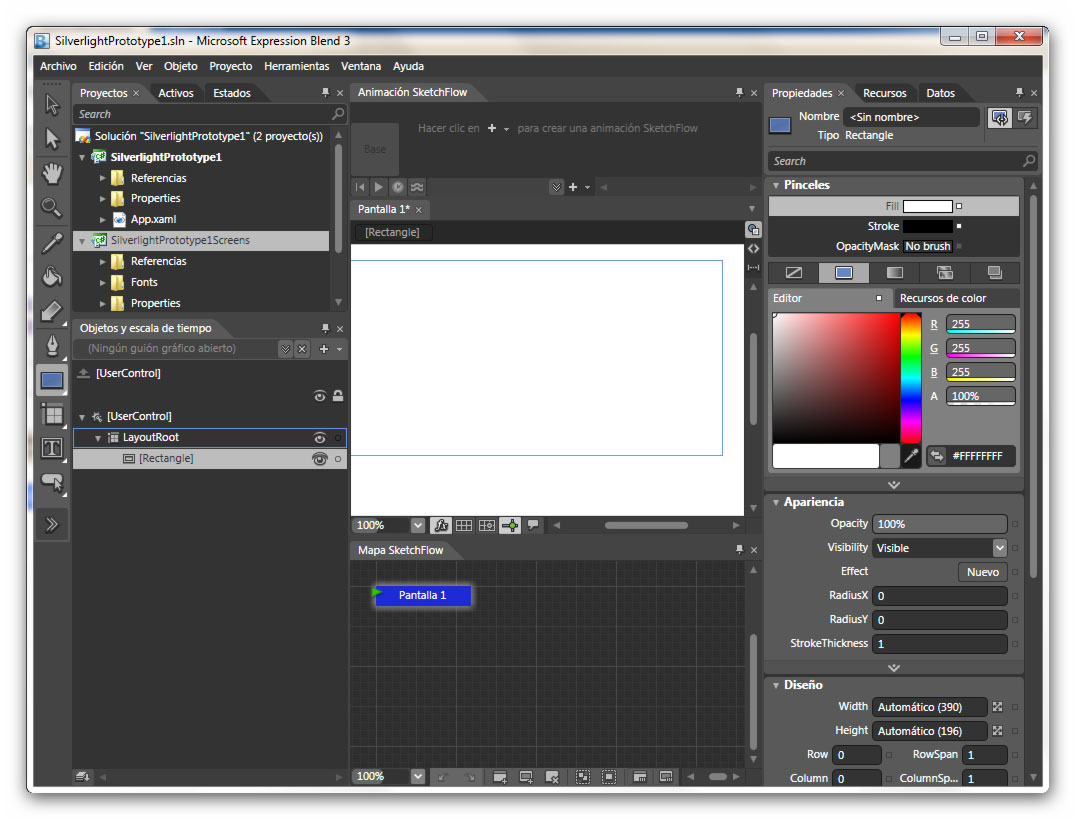Image resolution: width=1076 pixels, height=820 pixels.
Task: Select the Pan hand tool
Action: [x=52, y=173]
